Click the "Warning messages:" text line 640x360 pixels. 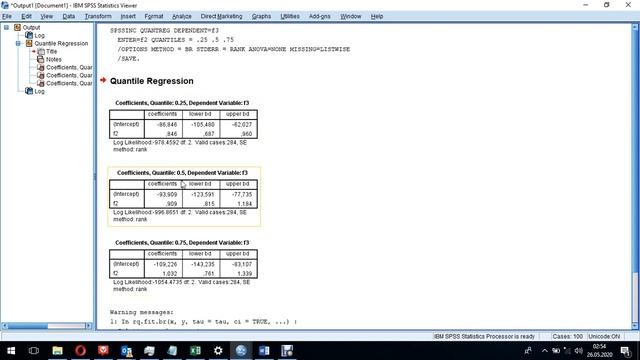(x=142, y=312)
